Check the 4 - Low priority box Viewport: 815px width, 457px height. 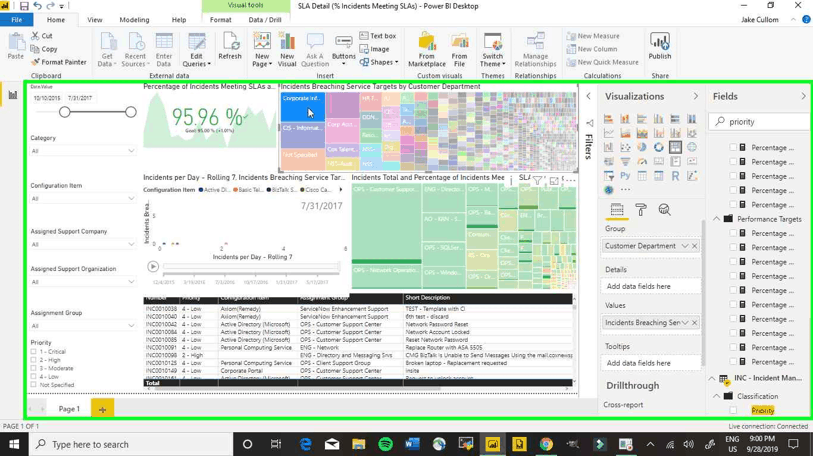[34, 377]
